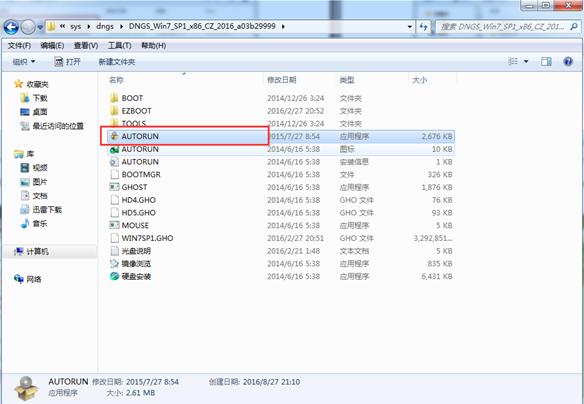Expand the arrow after the sys breadcrumb
This screenshot has height=404, width=584.
click(89, 26)
